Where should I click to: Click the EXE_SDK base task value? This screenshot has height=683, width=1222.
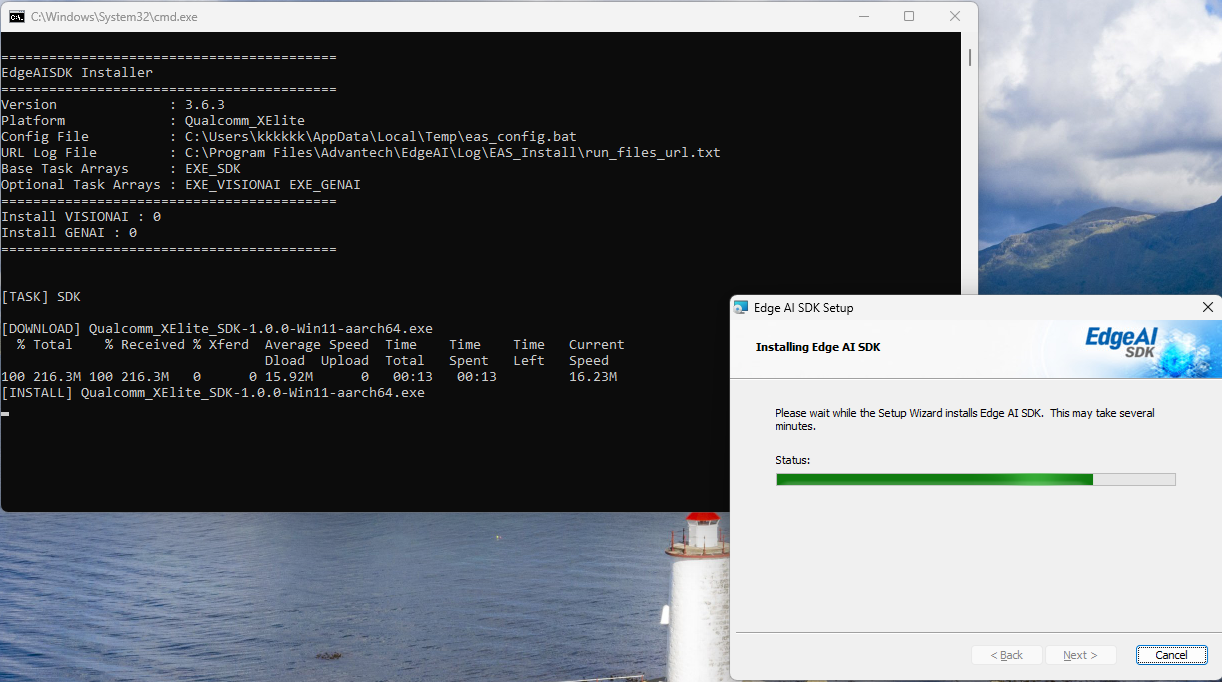[x=213, y=168]
